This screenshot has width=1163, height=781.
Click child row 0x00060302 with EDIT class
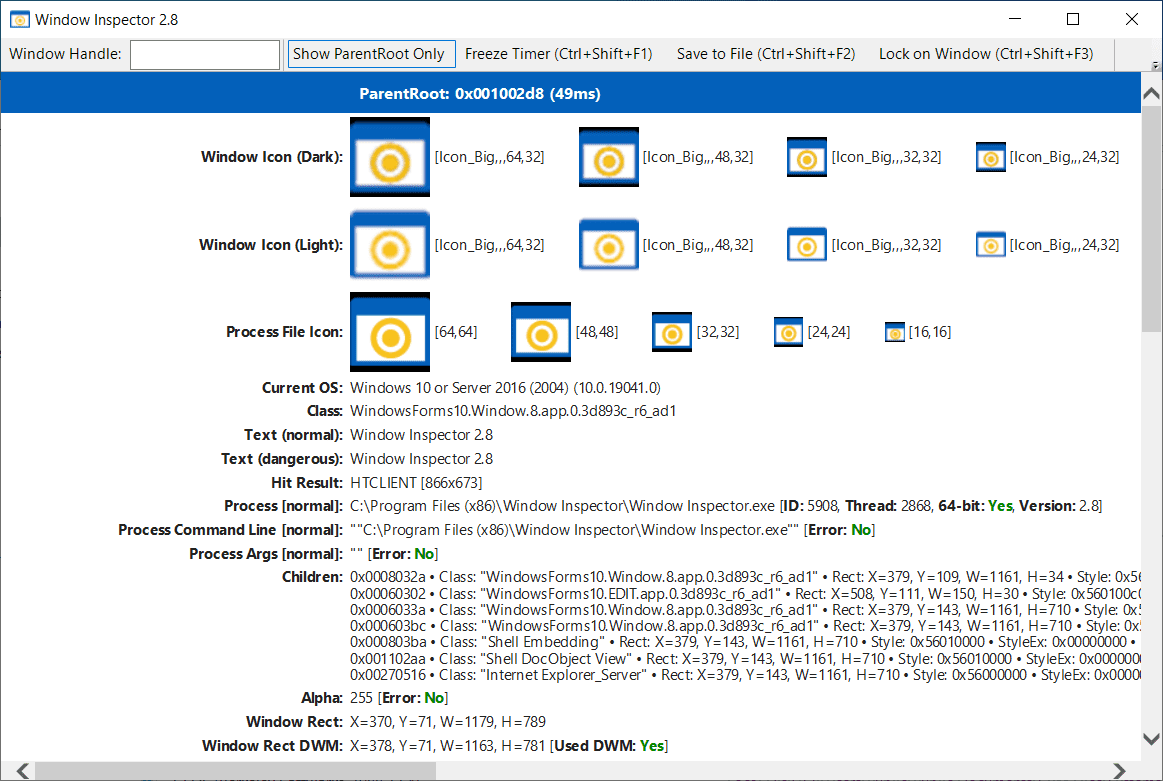click(745, 593)
